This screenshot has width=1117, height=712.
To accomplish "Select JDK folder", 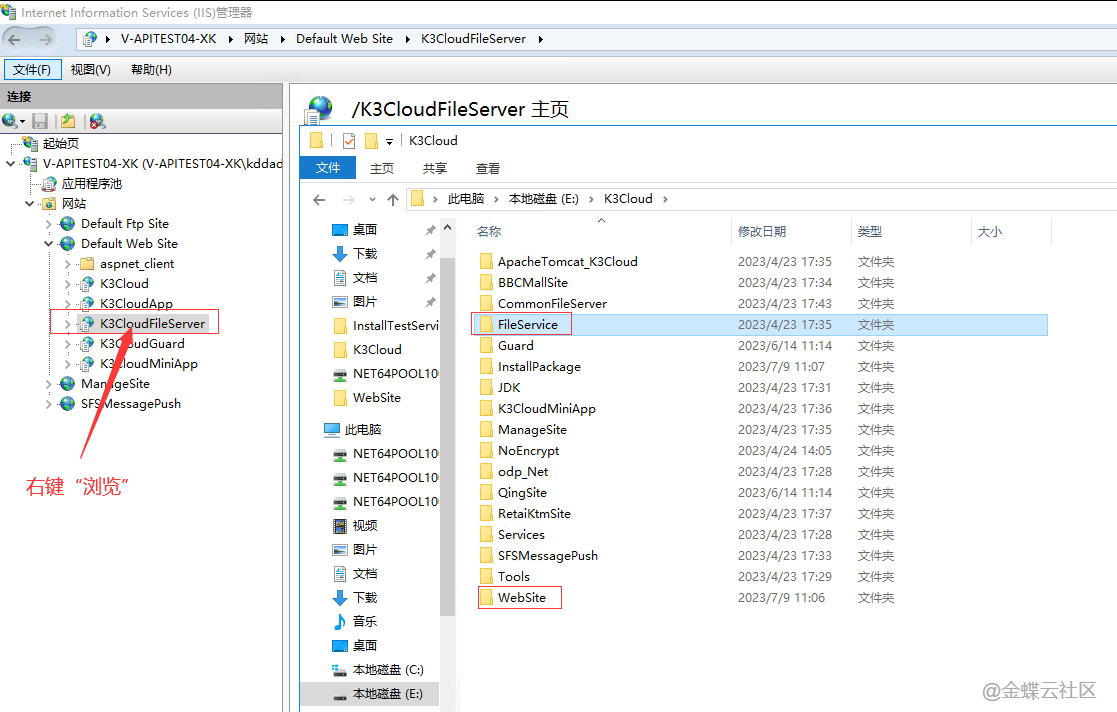I will tap(509, 388).
